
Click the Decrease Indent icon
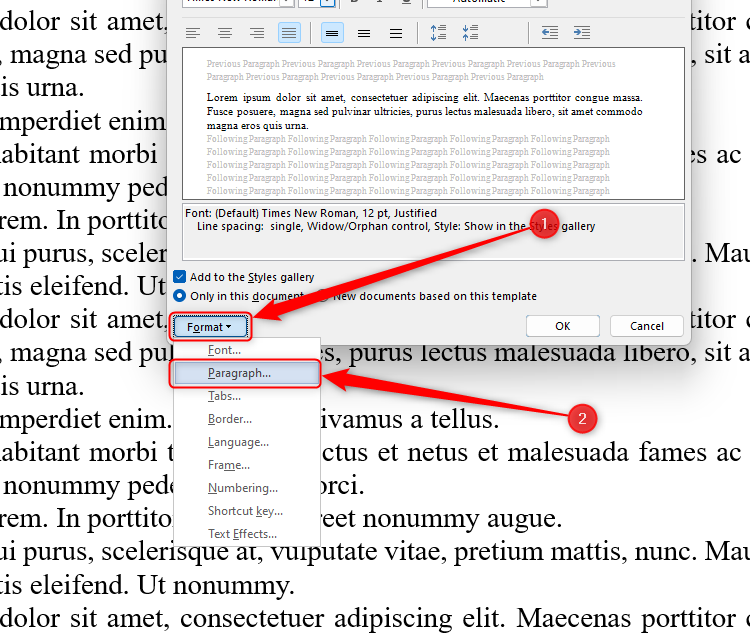pyautogui.click(x=549, y=33)
